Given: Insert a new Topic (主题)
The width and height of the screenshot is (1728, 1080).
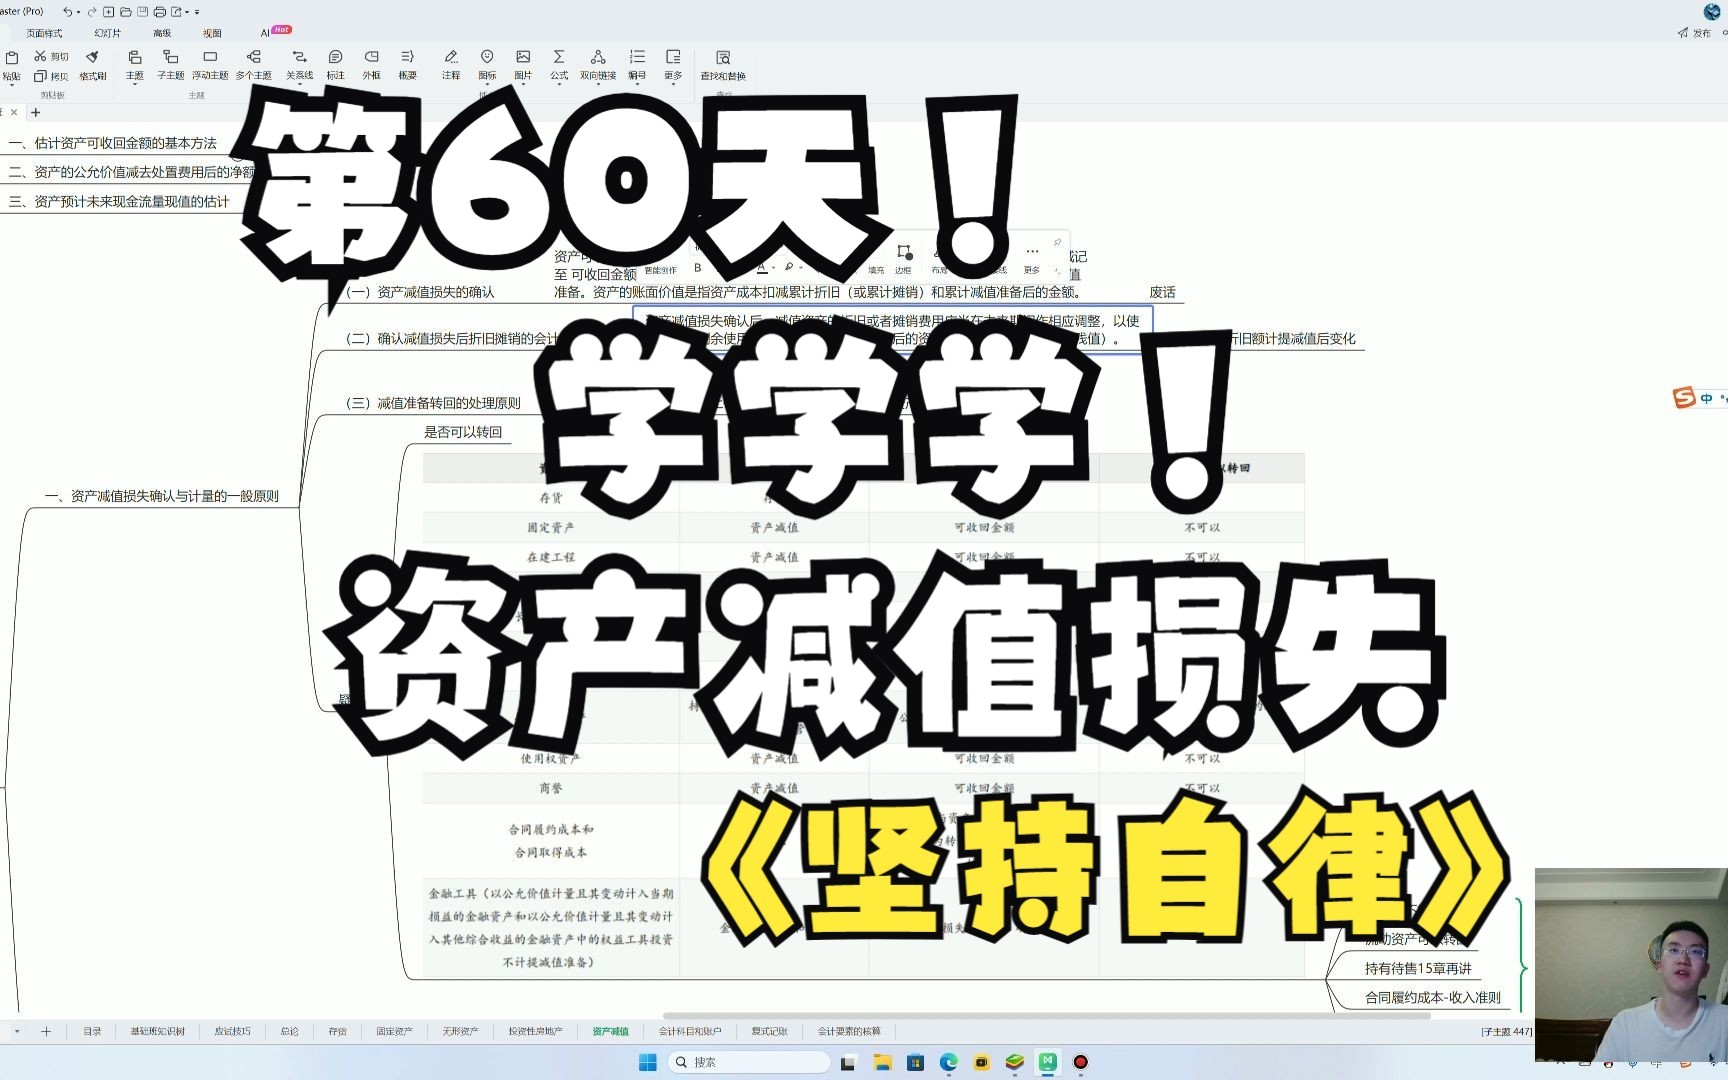Looking at the screenshot, I should [134, 64].
